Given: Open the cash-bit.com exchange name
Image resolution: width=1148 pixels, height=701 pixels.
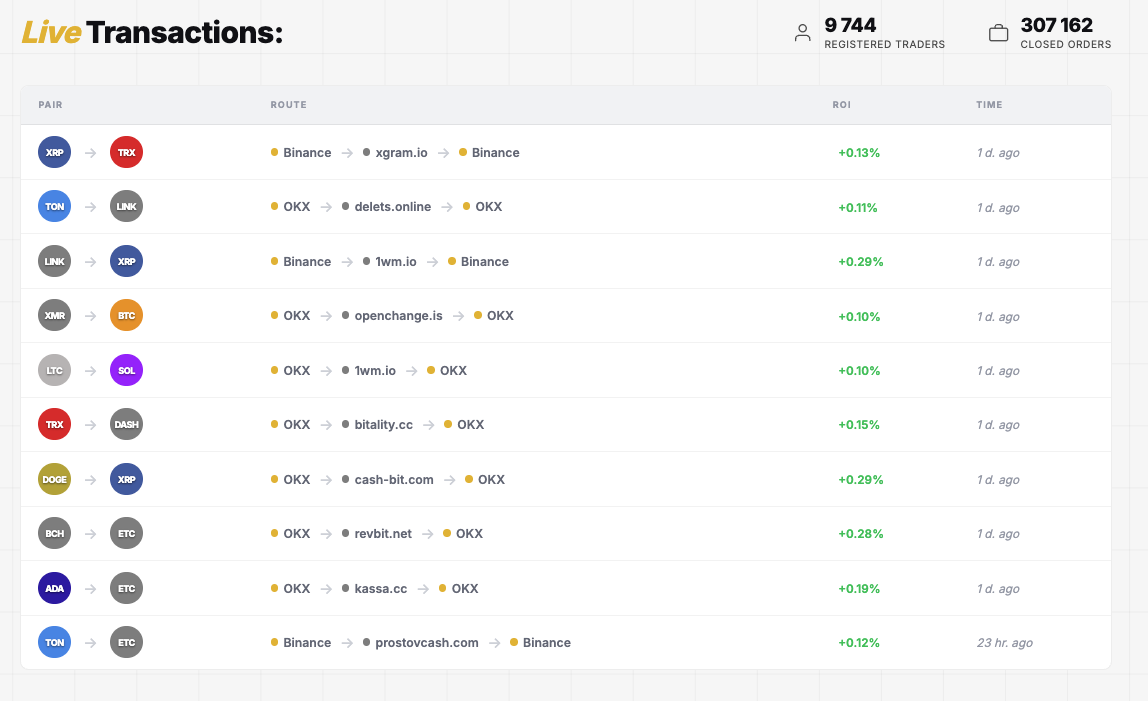Looking at the screenshot, I should tap(394, 479).
